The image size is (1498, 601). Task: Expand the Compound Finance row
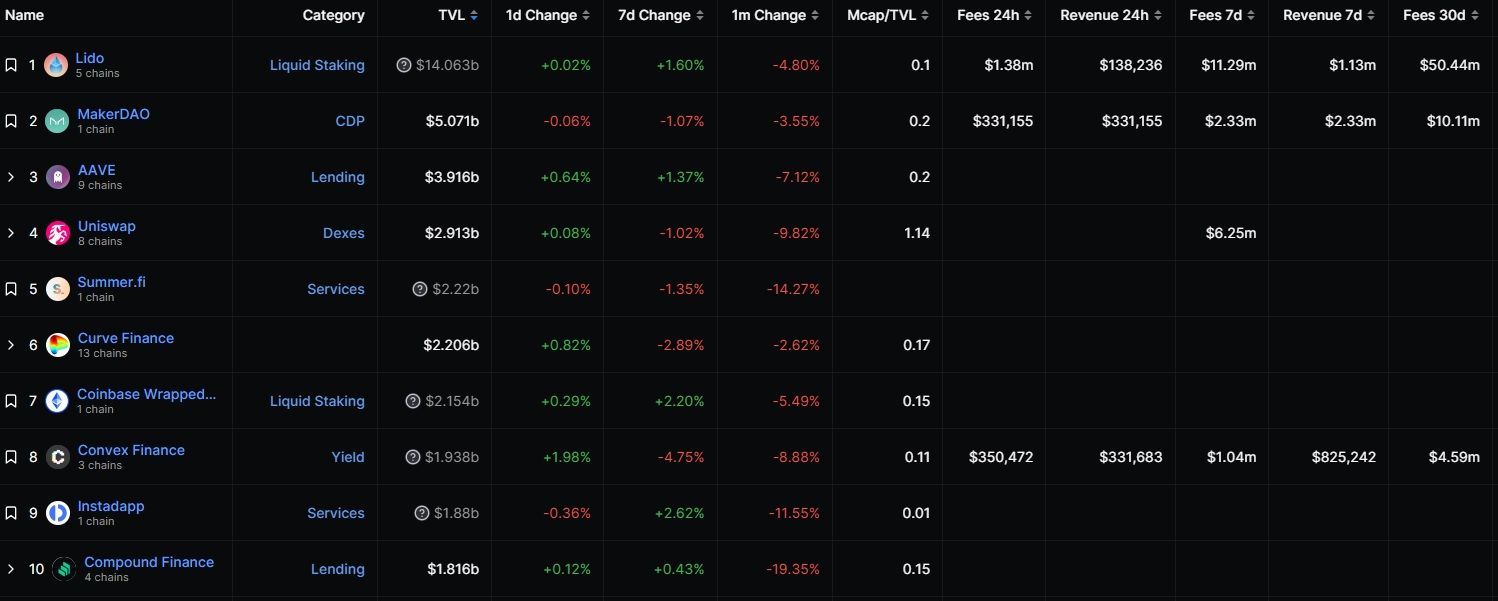(11, 569)
